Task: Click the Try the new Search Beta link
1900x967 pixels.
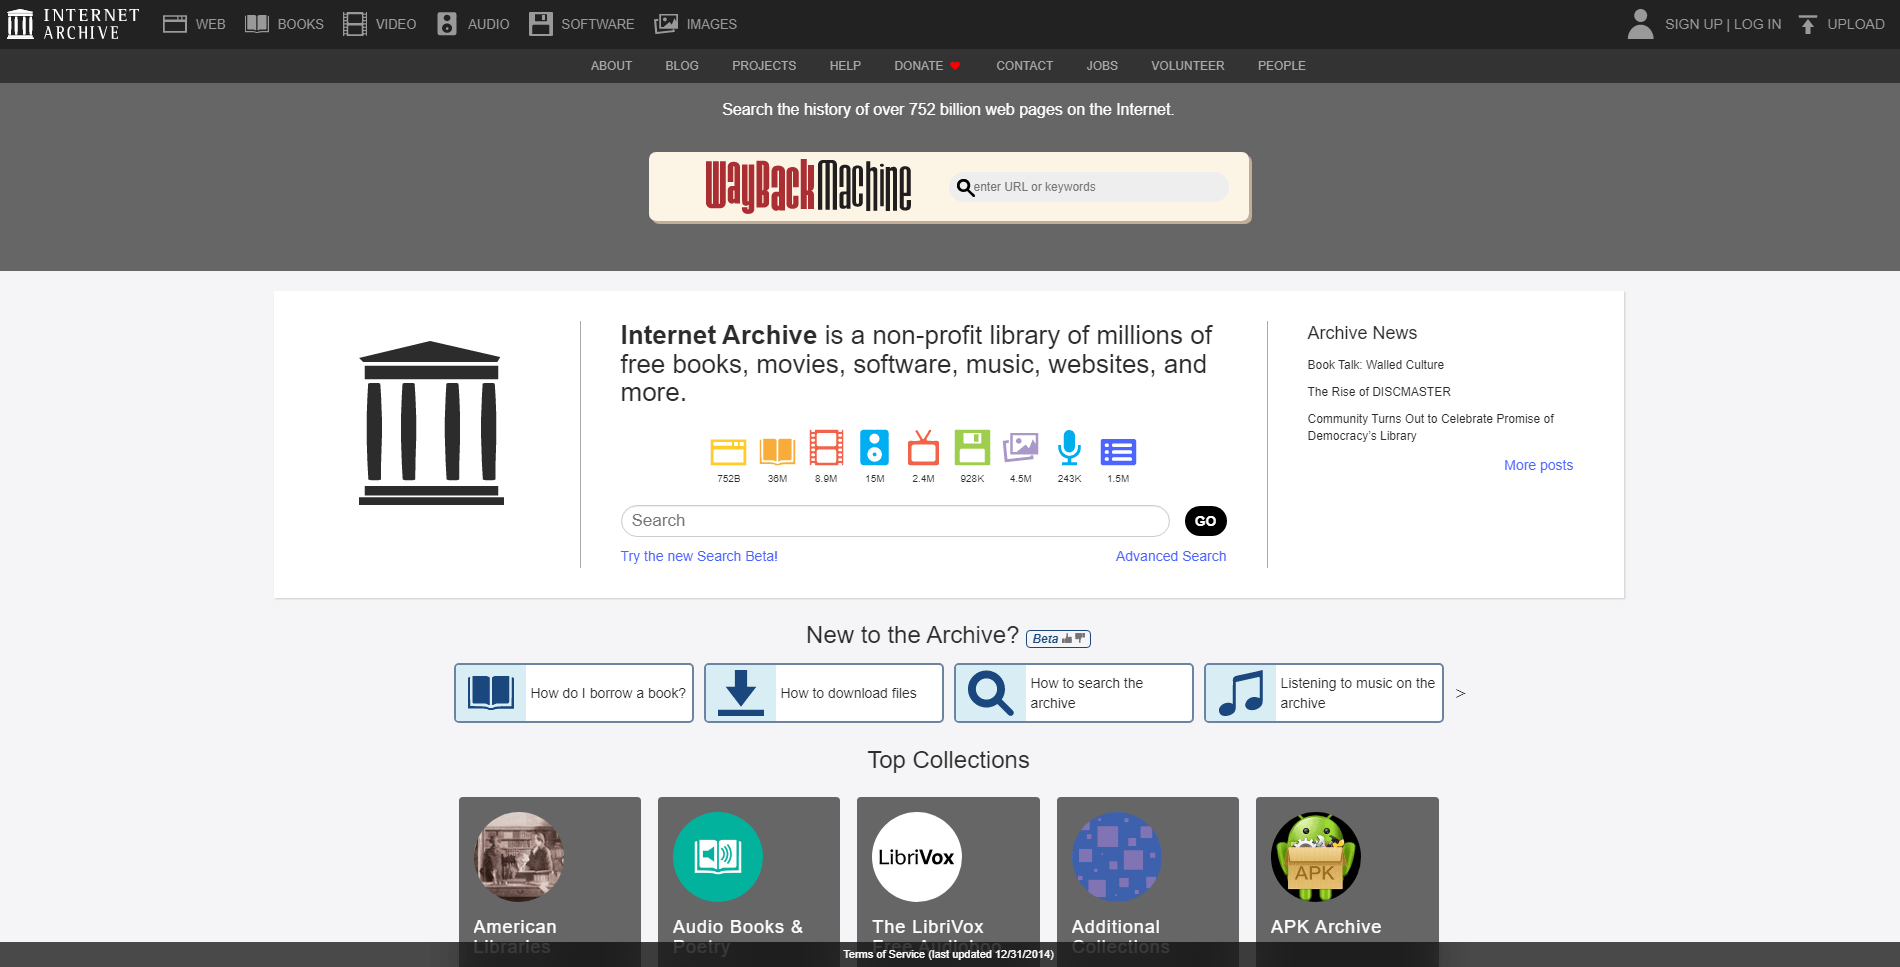Action: point(699,556)
